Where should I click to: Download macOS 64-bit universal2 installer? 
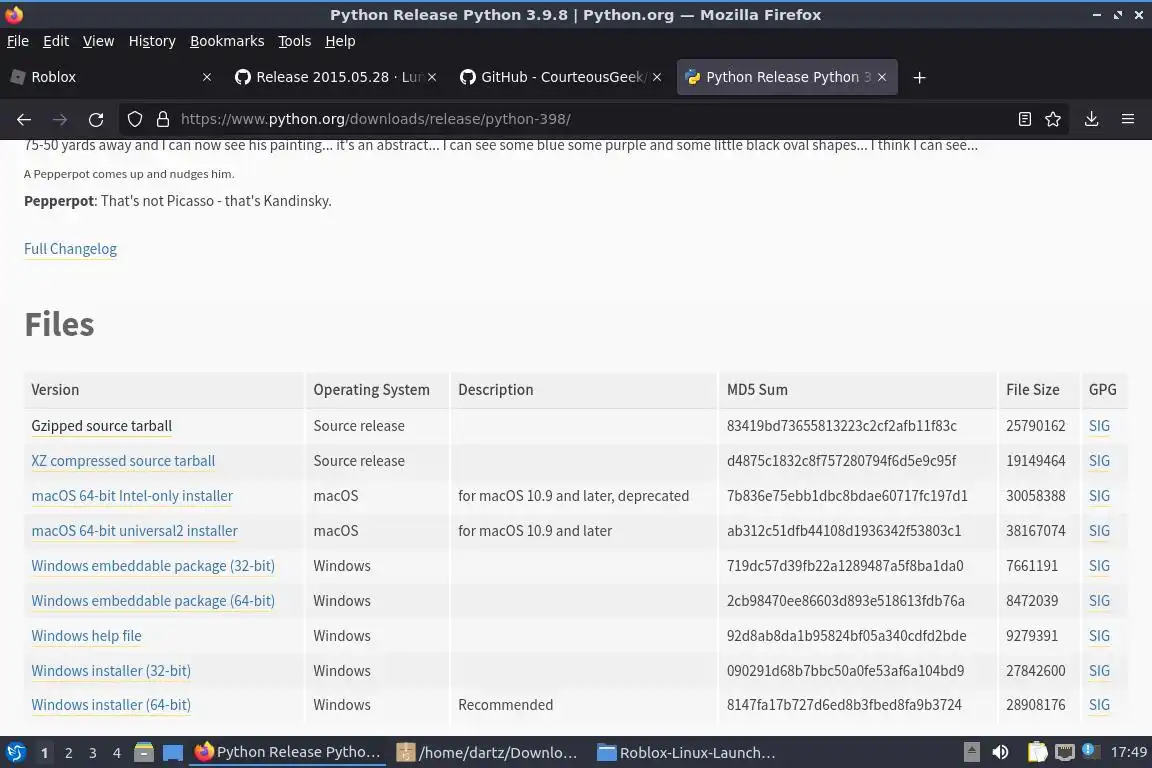134,531
